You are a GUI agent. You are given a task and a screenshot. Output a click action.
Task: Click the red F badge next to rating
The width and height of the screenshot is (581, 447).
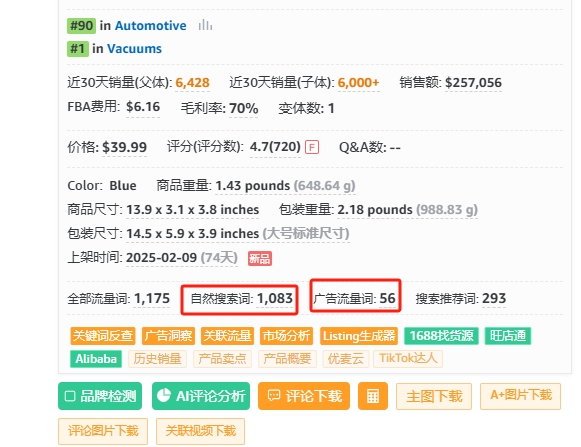pos(312,148)
